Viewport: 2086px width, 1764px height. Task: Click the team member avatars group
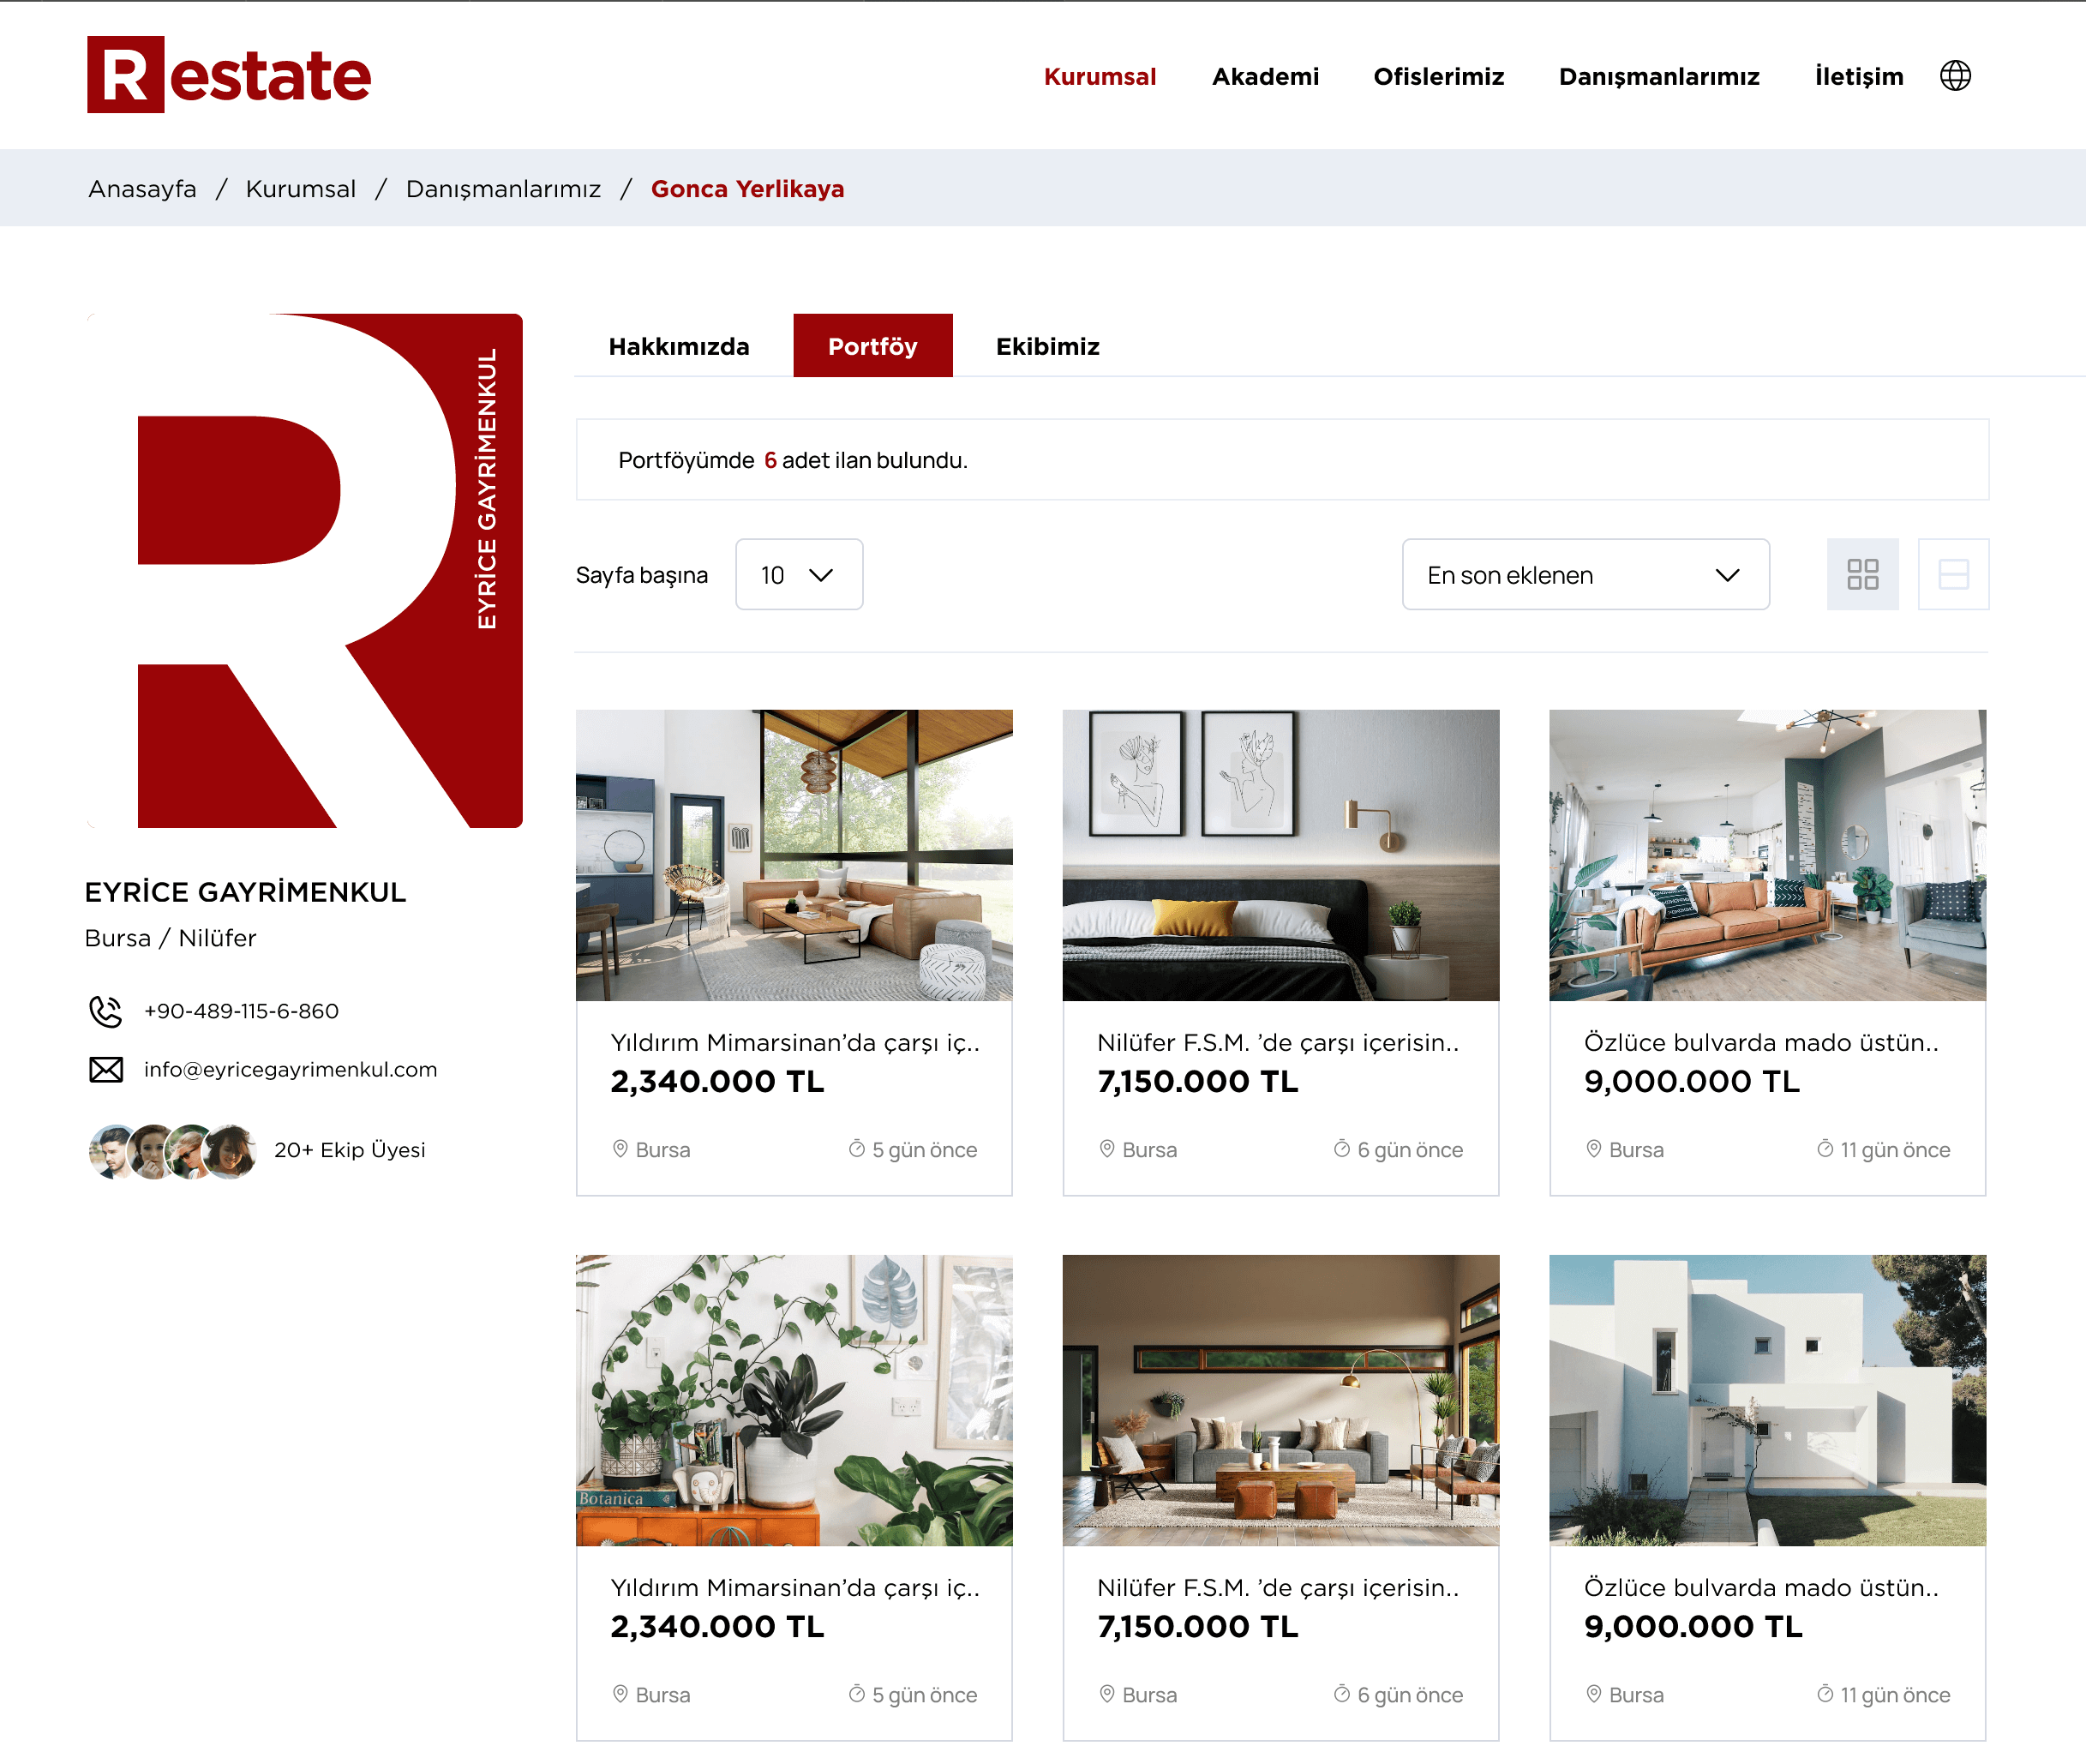[x=172, y=1150]
